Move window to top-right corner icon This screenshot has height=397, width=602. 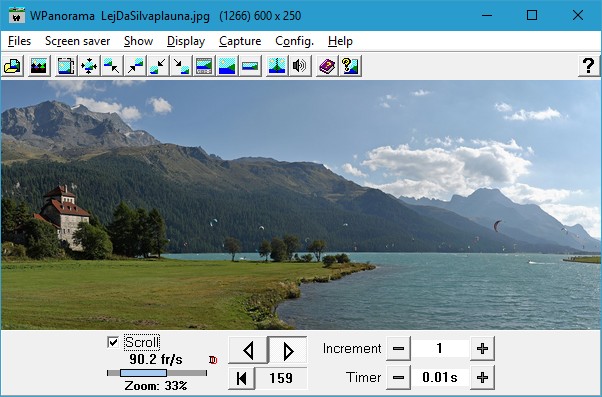pos(135,66)
